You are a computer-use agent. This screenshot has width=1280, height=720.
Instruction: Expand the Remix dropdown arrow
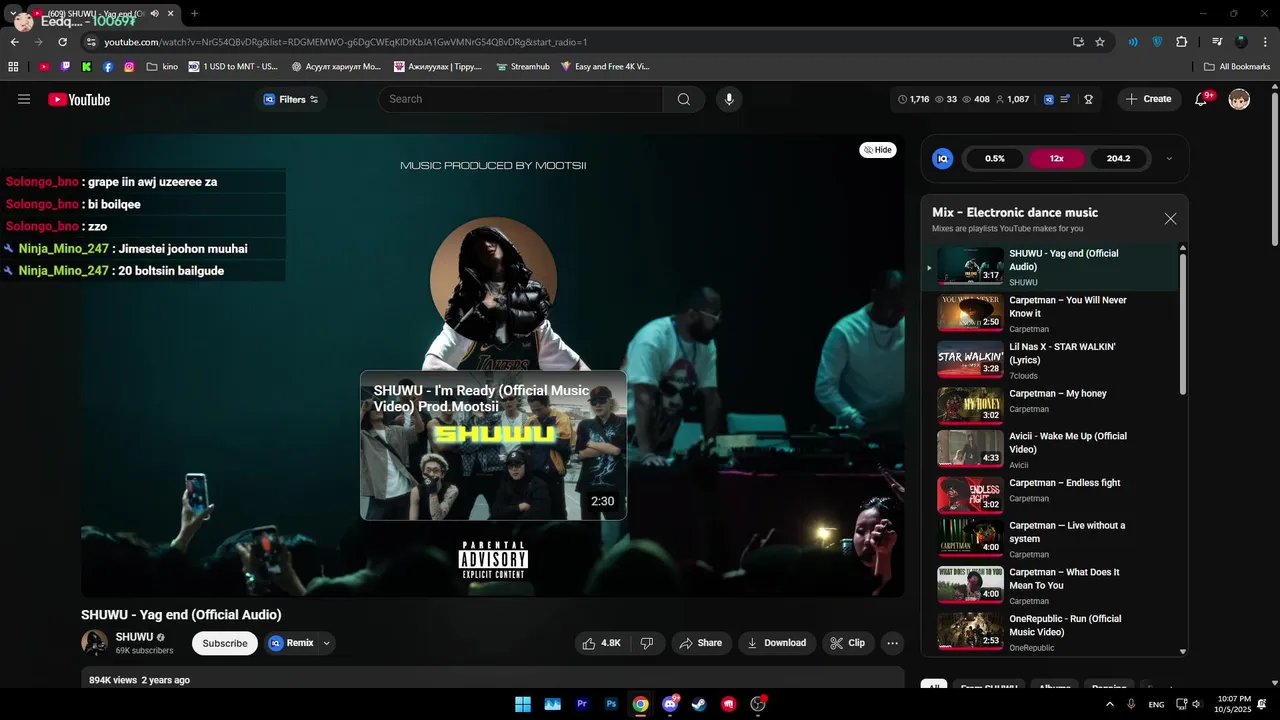pyautogui.click(x=326, y=643)
